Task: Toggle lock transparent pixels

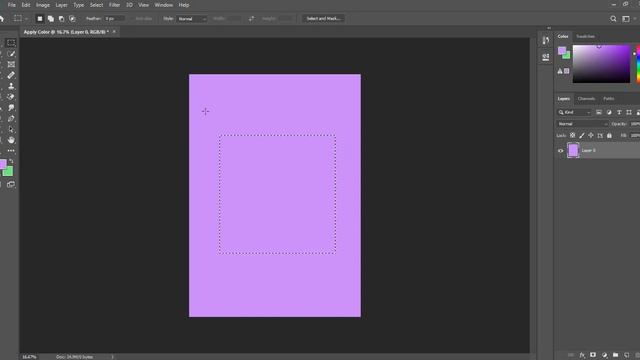Action: point(573,135)
